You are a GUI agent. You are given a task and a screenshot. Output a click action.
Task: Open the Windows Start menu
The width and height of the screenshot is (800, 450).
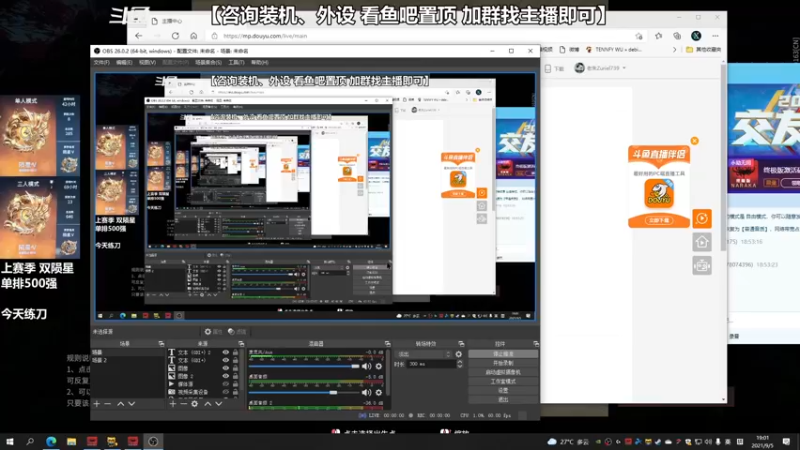[9, 441]
